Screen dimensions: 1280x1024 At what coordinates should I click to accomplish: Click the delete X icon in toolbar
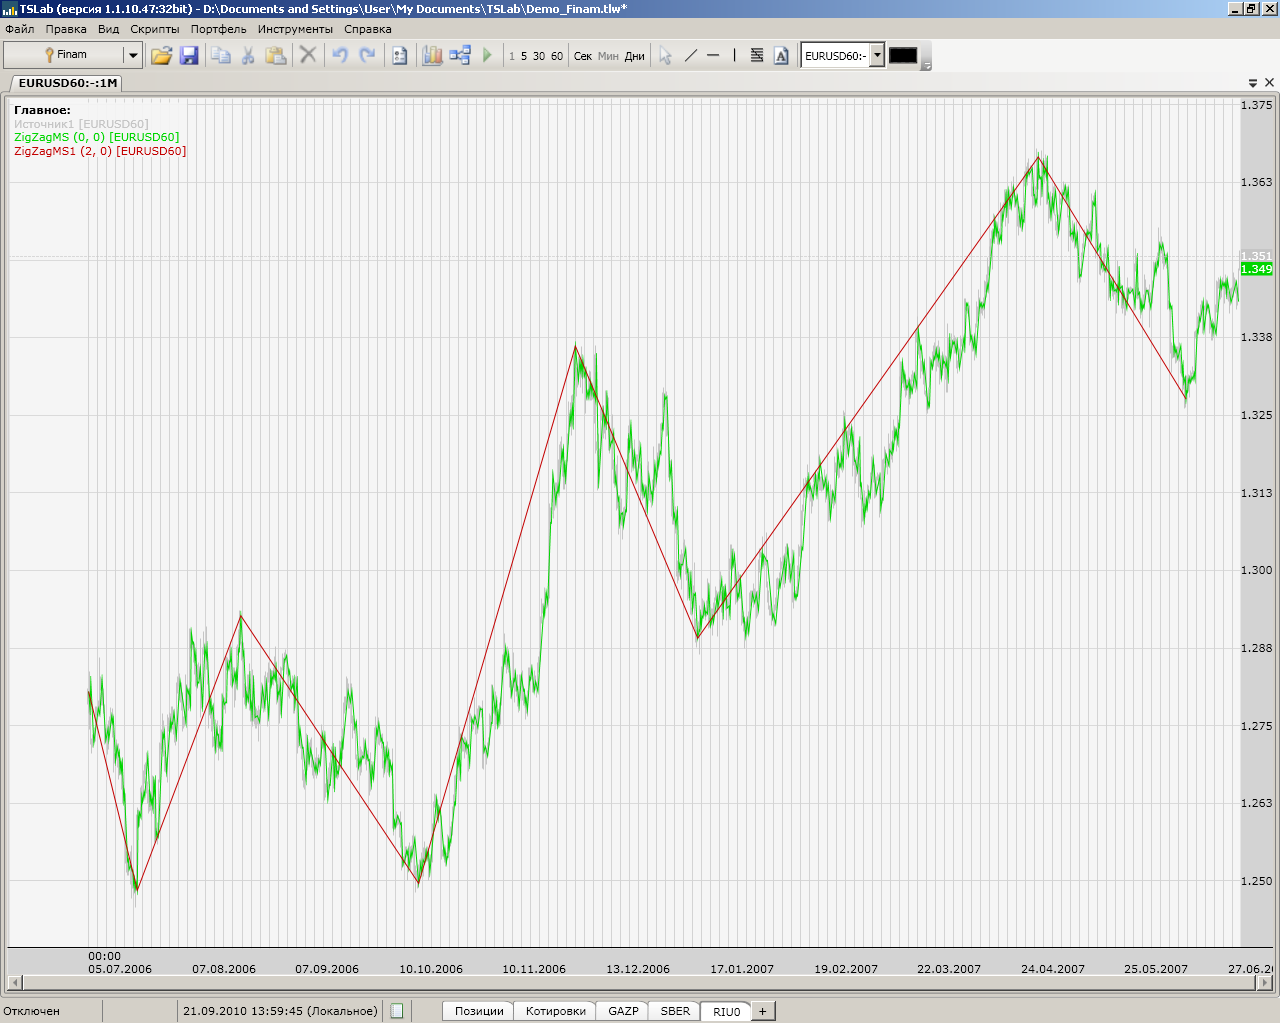click(x=308, y=56)
